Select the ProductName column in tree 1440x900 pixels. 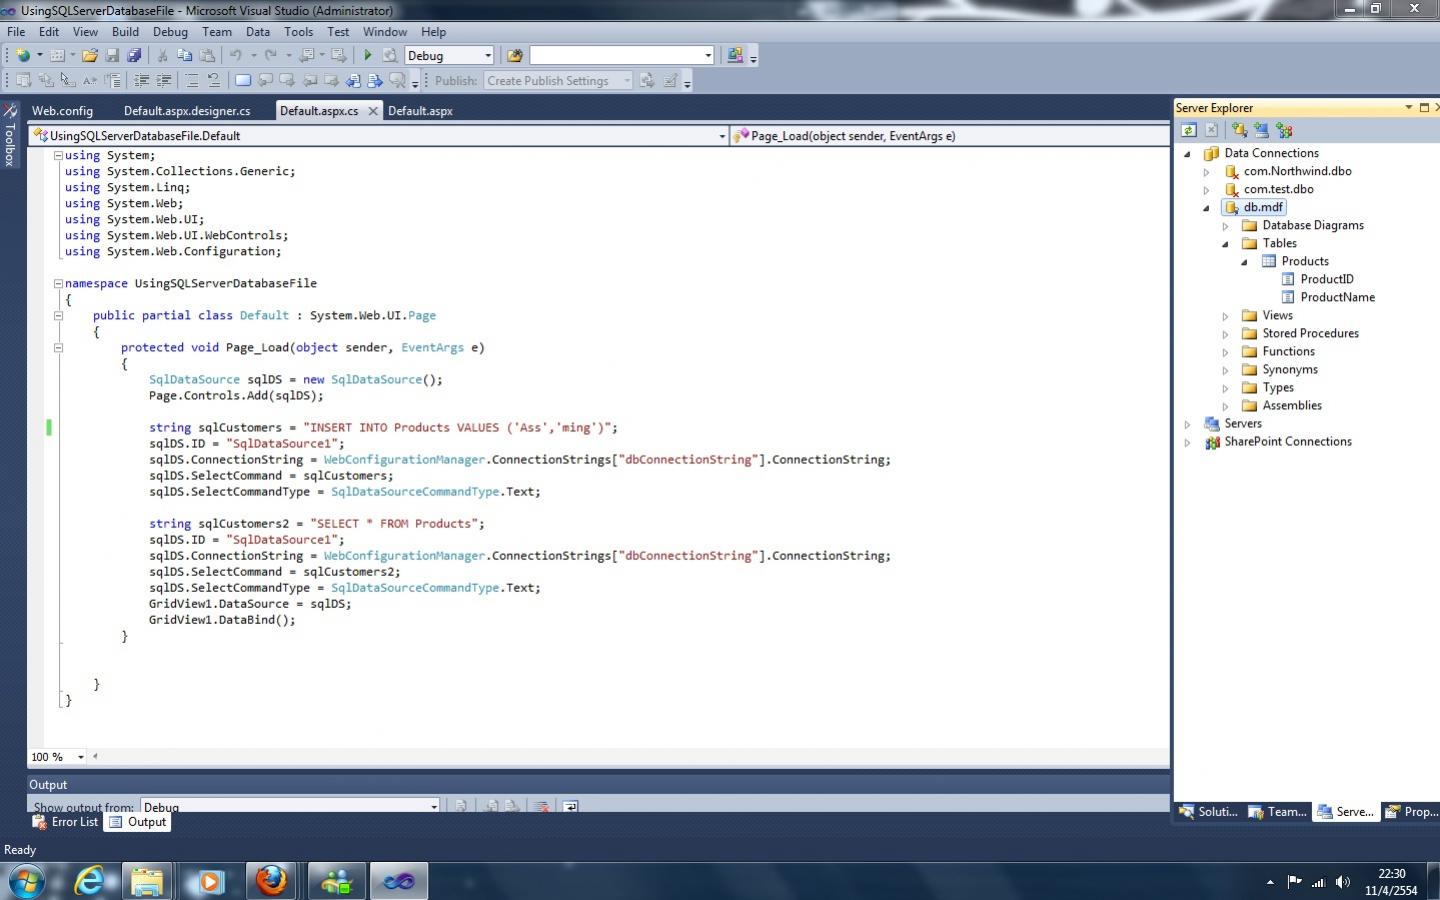(x=1337, y=297)
